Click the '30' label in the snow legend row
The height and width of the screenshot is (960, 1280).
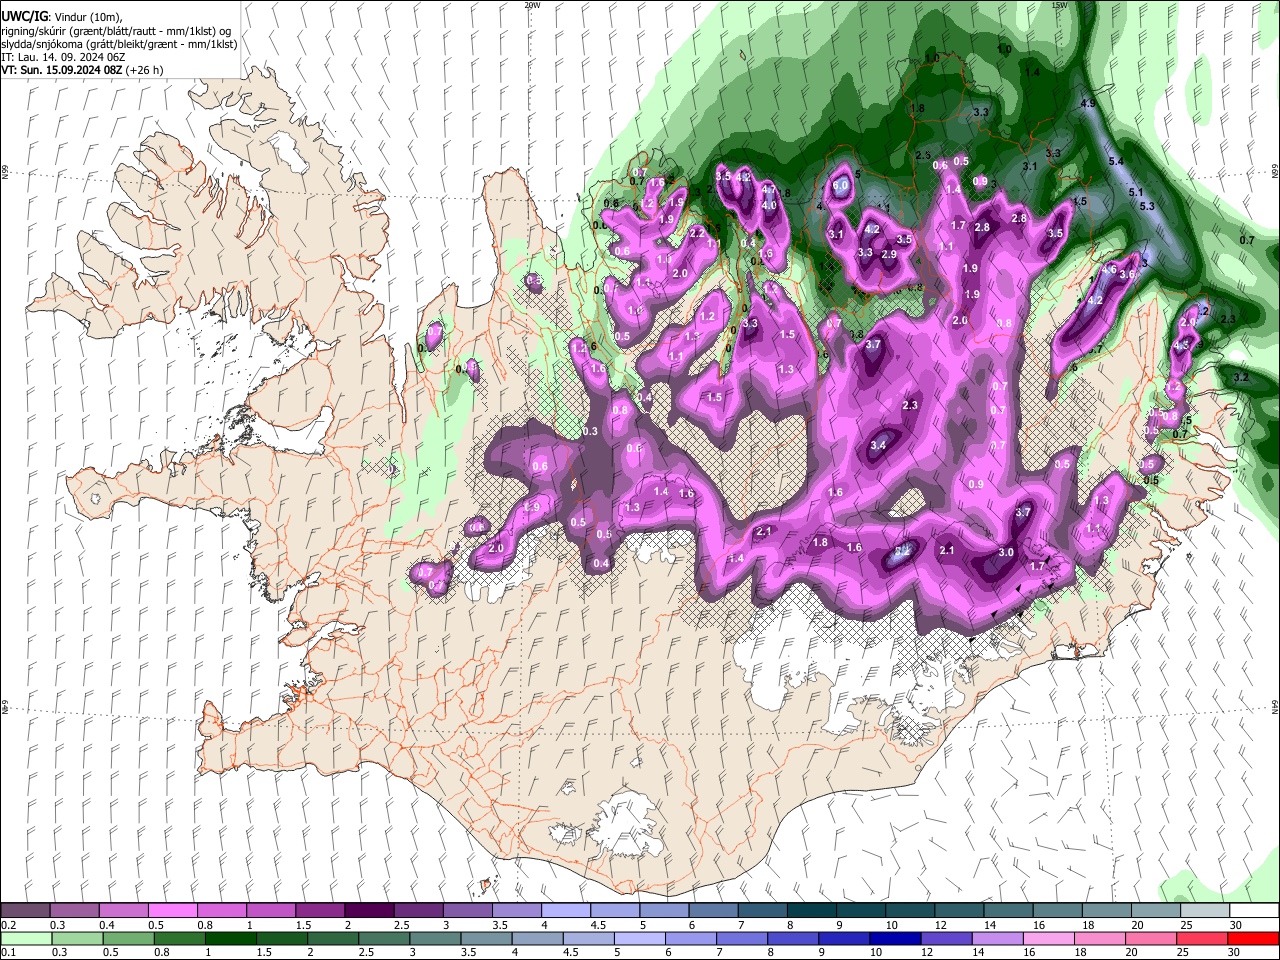pyautogui.click(x=1235, y=925)
